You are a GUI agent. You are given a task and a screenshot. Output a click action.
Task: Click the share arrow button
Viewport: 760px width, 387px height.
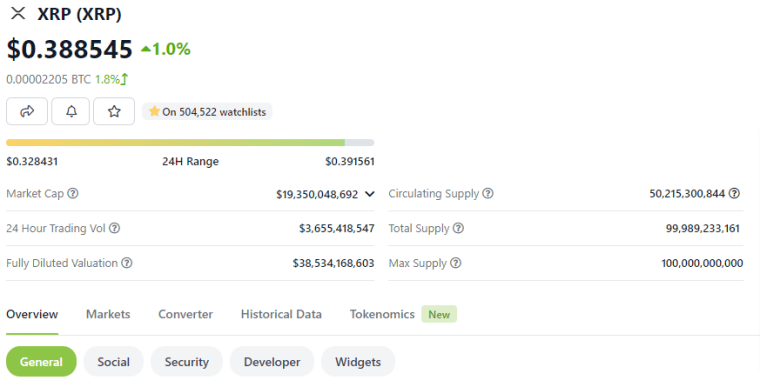(x=27, y=111)
